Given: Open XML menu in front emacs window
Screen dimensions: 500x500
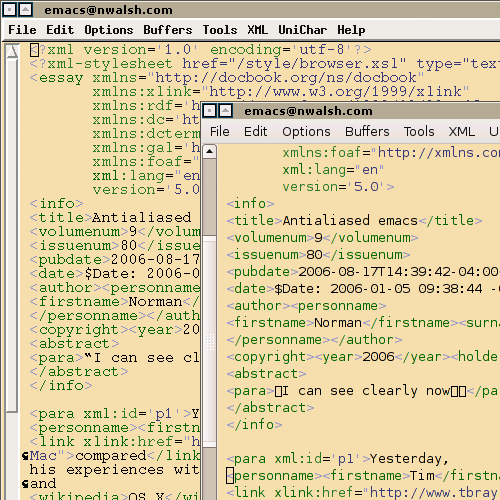Looking at the screenshot, I should tap(462, 132).
